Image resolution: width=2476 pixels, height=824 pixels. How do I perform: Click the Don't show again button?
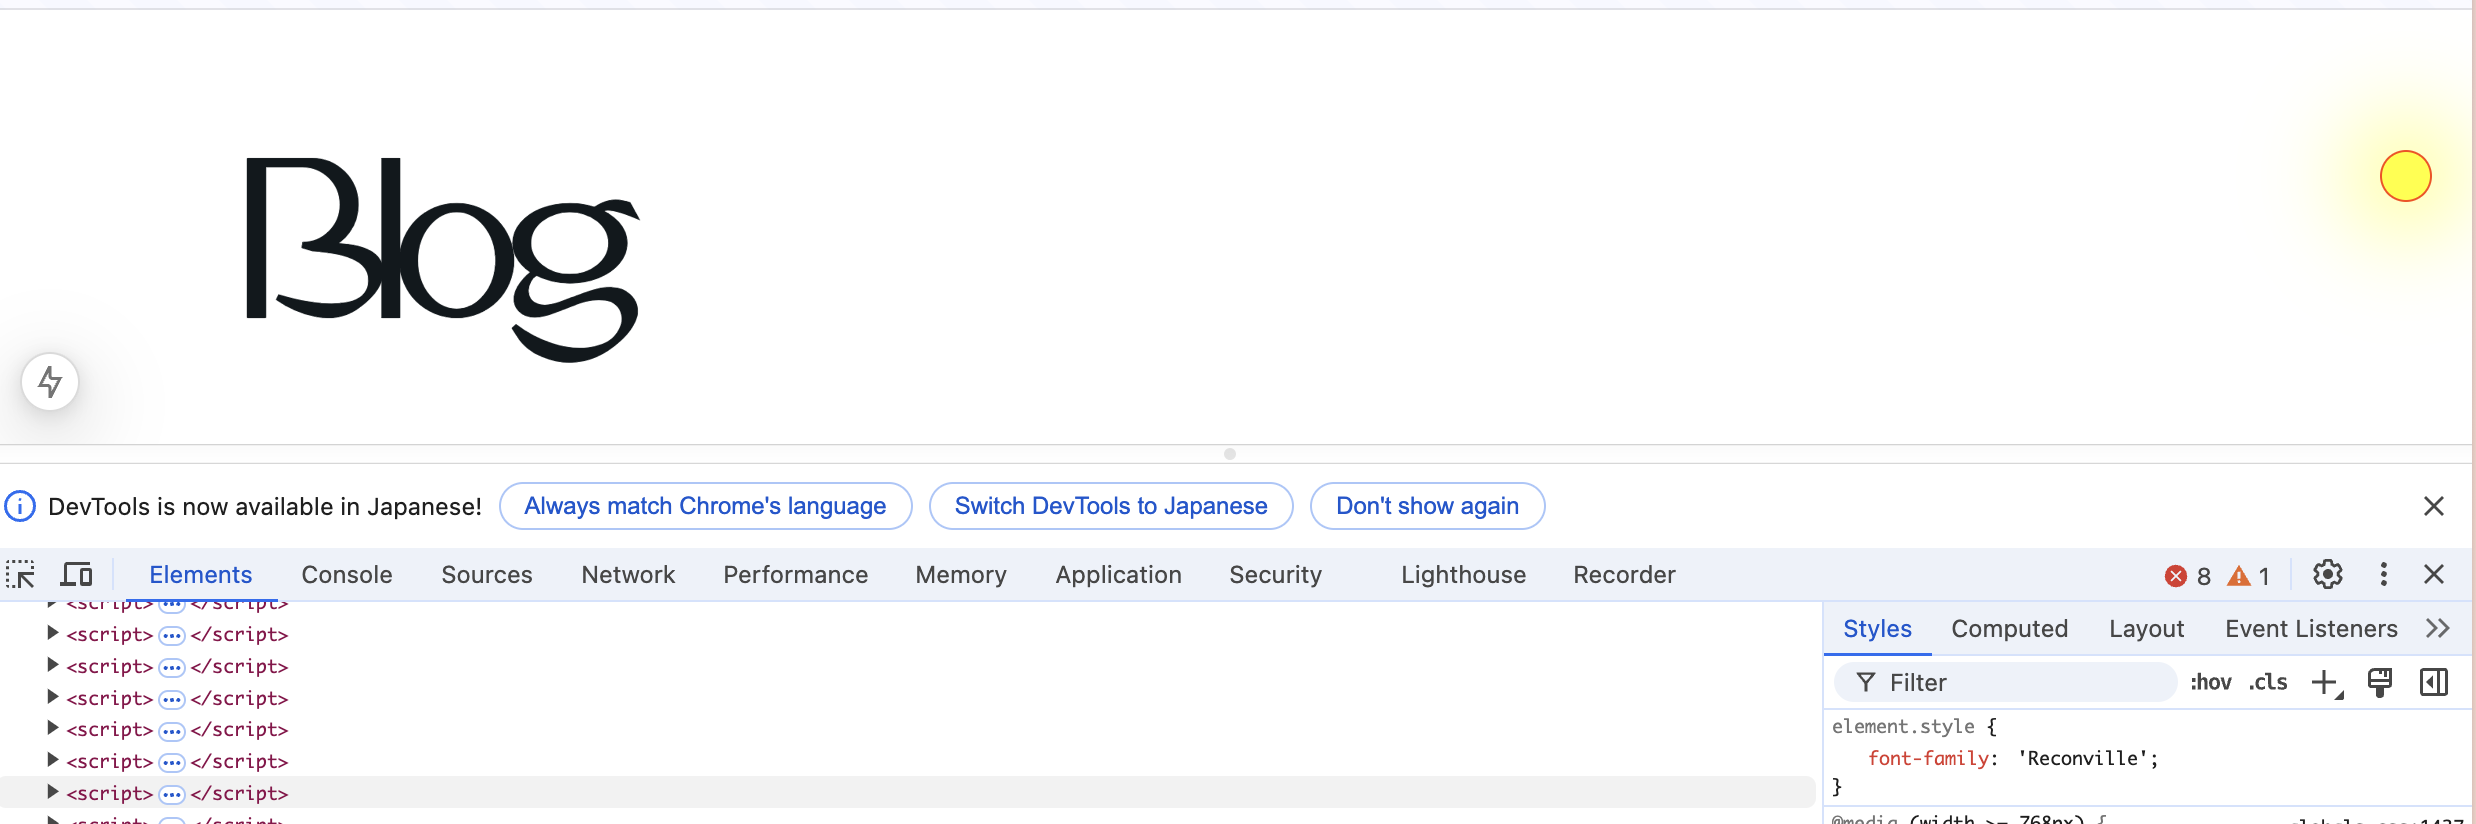(x=1427, y=506)
